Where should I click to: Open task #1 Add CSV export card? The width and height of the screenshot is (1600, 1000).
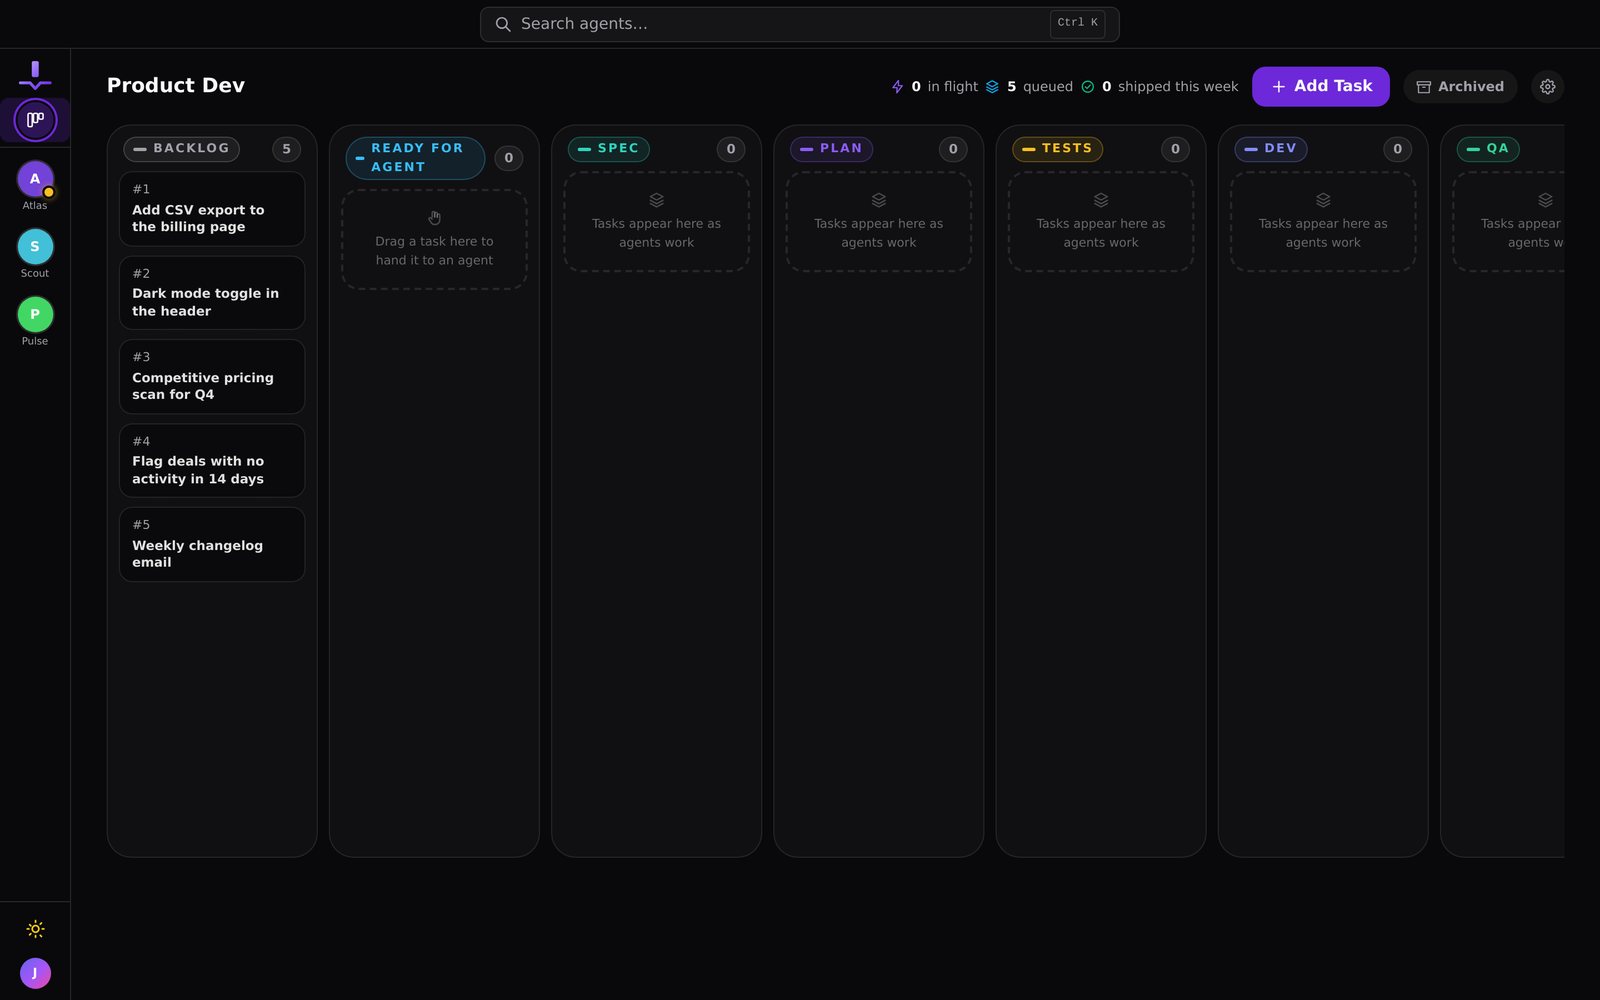click(x=212, y=209)
